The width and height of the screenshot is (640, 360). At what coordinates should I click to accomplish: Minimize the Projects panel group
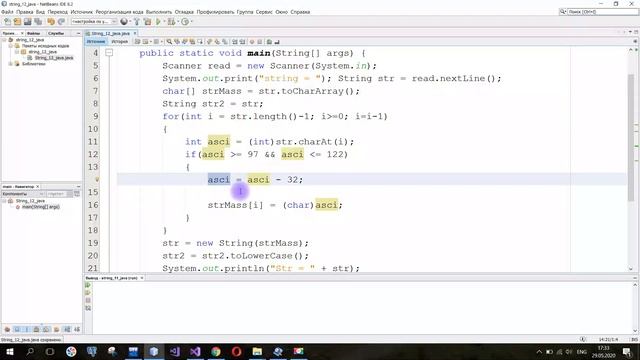click(x=78, y=33)
